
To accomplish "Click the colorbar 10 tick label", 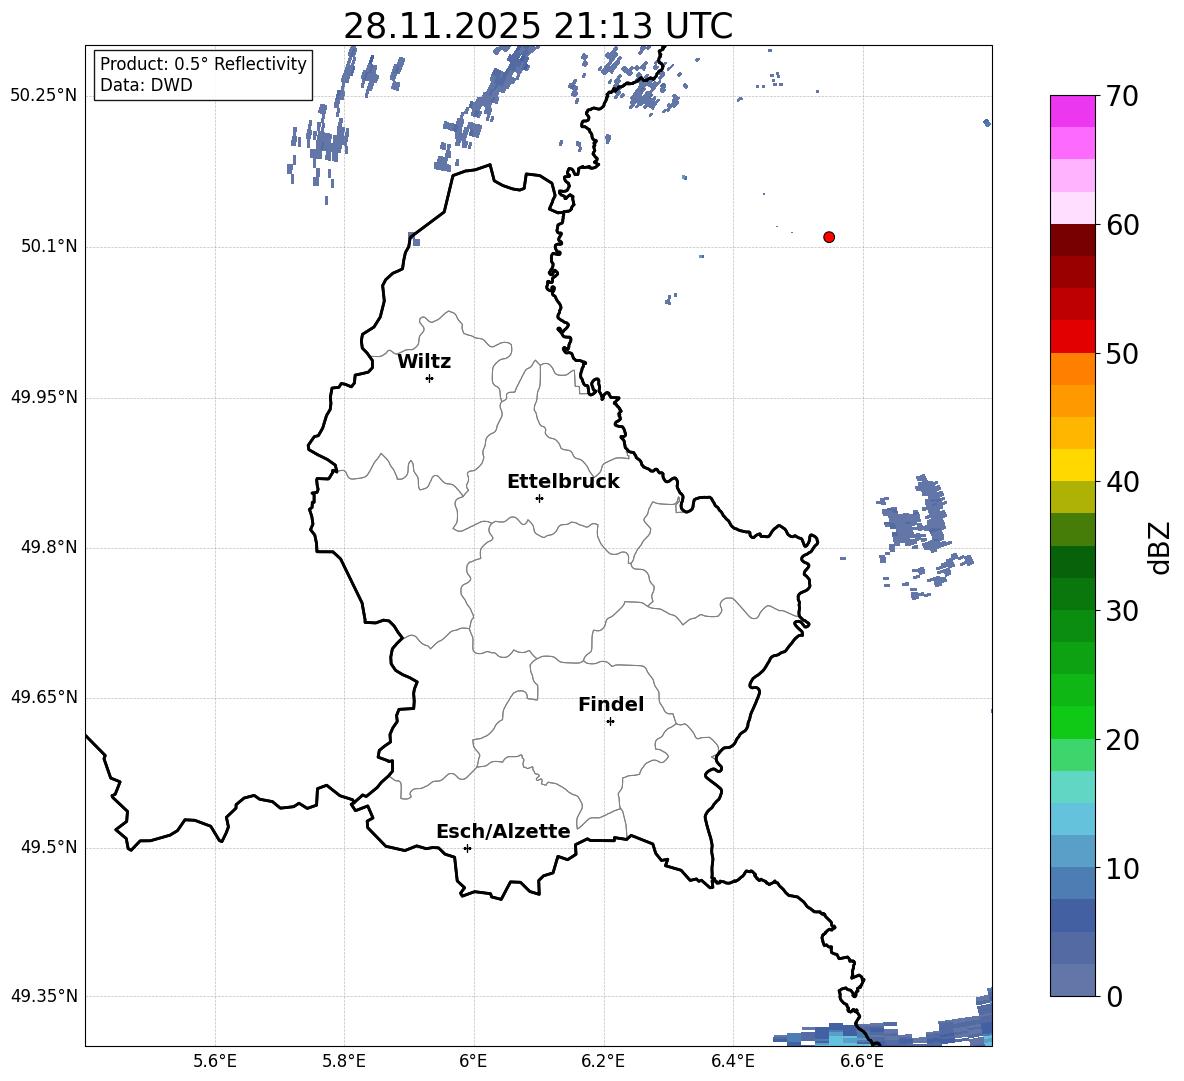I will 1123,868.
